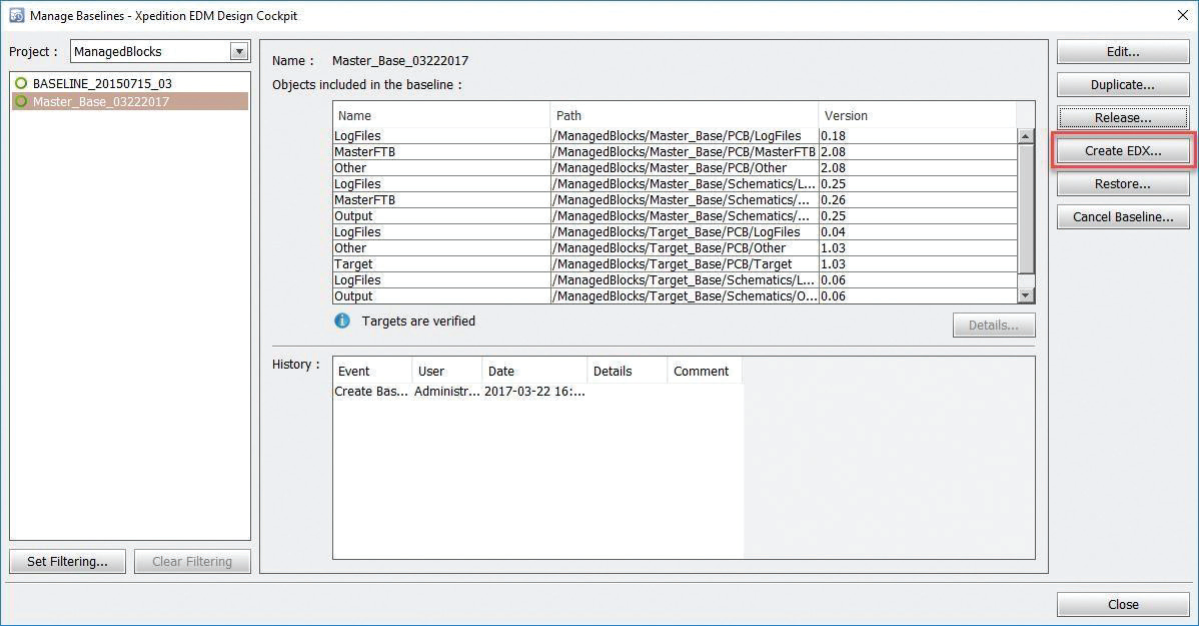
Task: Click the Date column header in History
Action: pos(534,371)
